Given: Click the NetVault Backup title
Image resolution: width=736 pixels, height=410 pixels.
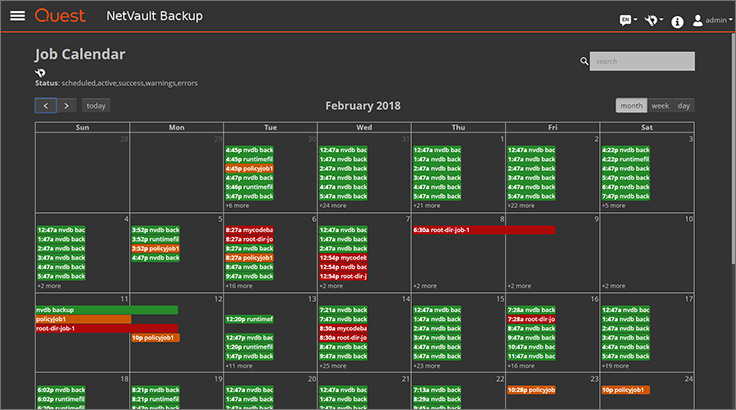Looking at the screenshot, I should 154,16.
